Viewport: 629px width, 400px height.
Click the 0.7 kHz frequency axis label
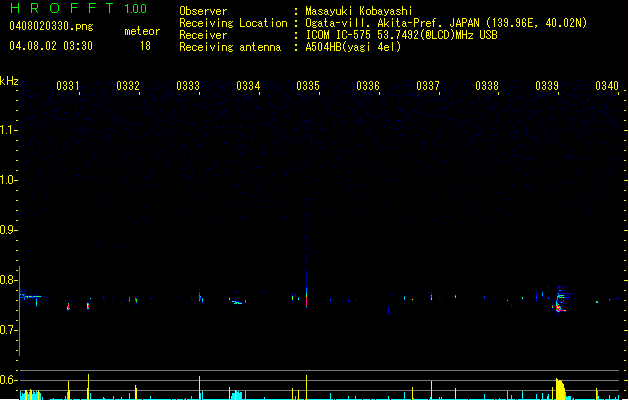pos(8,330)
